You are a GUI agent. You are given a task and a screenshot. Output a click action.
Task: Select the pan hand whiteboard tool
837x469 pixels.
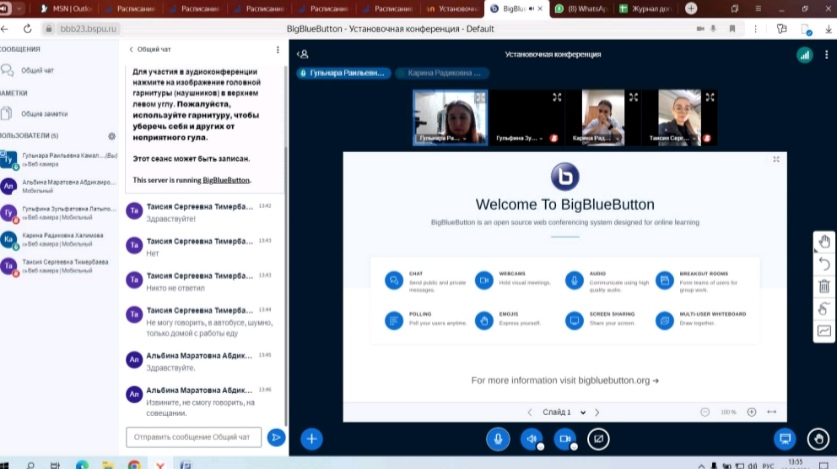(x=824, y=241)
